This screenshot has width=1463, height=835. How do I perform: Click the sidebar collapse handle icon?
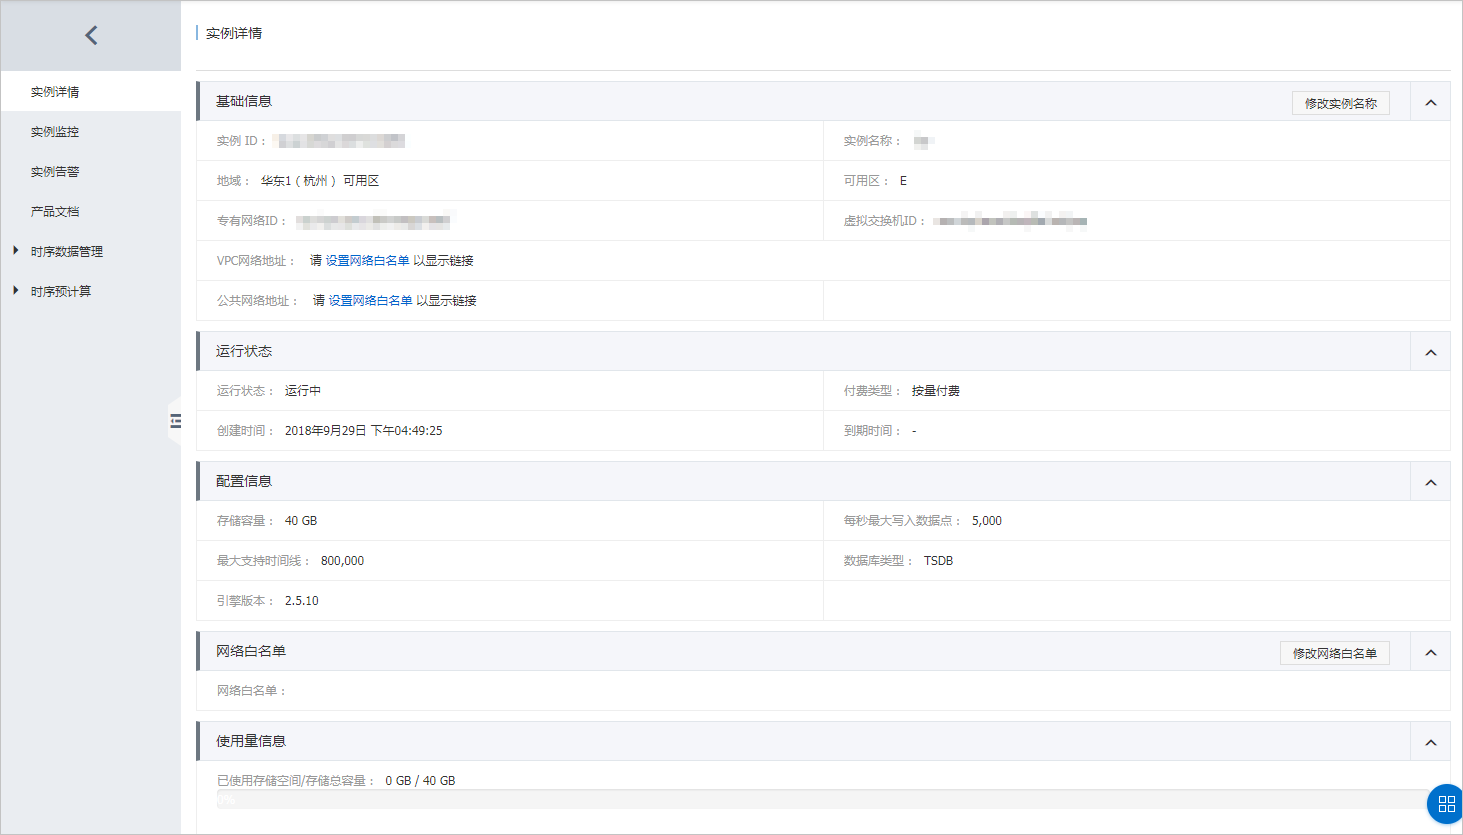[175, 421]
